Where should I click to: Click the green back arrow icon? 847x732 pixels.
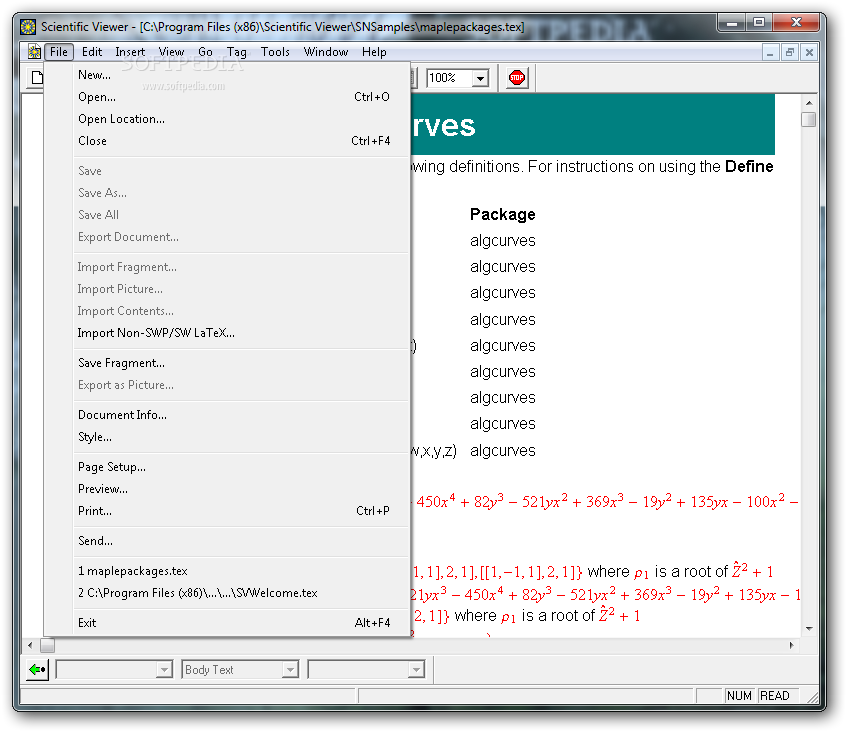click(x=37, y=670)
